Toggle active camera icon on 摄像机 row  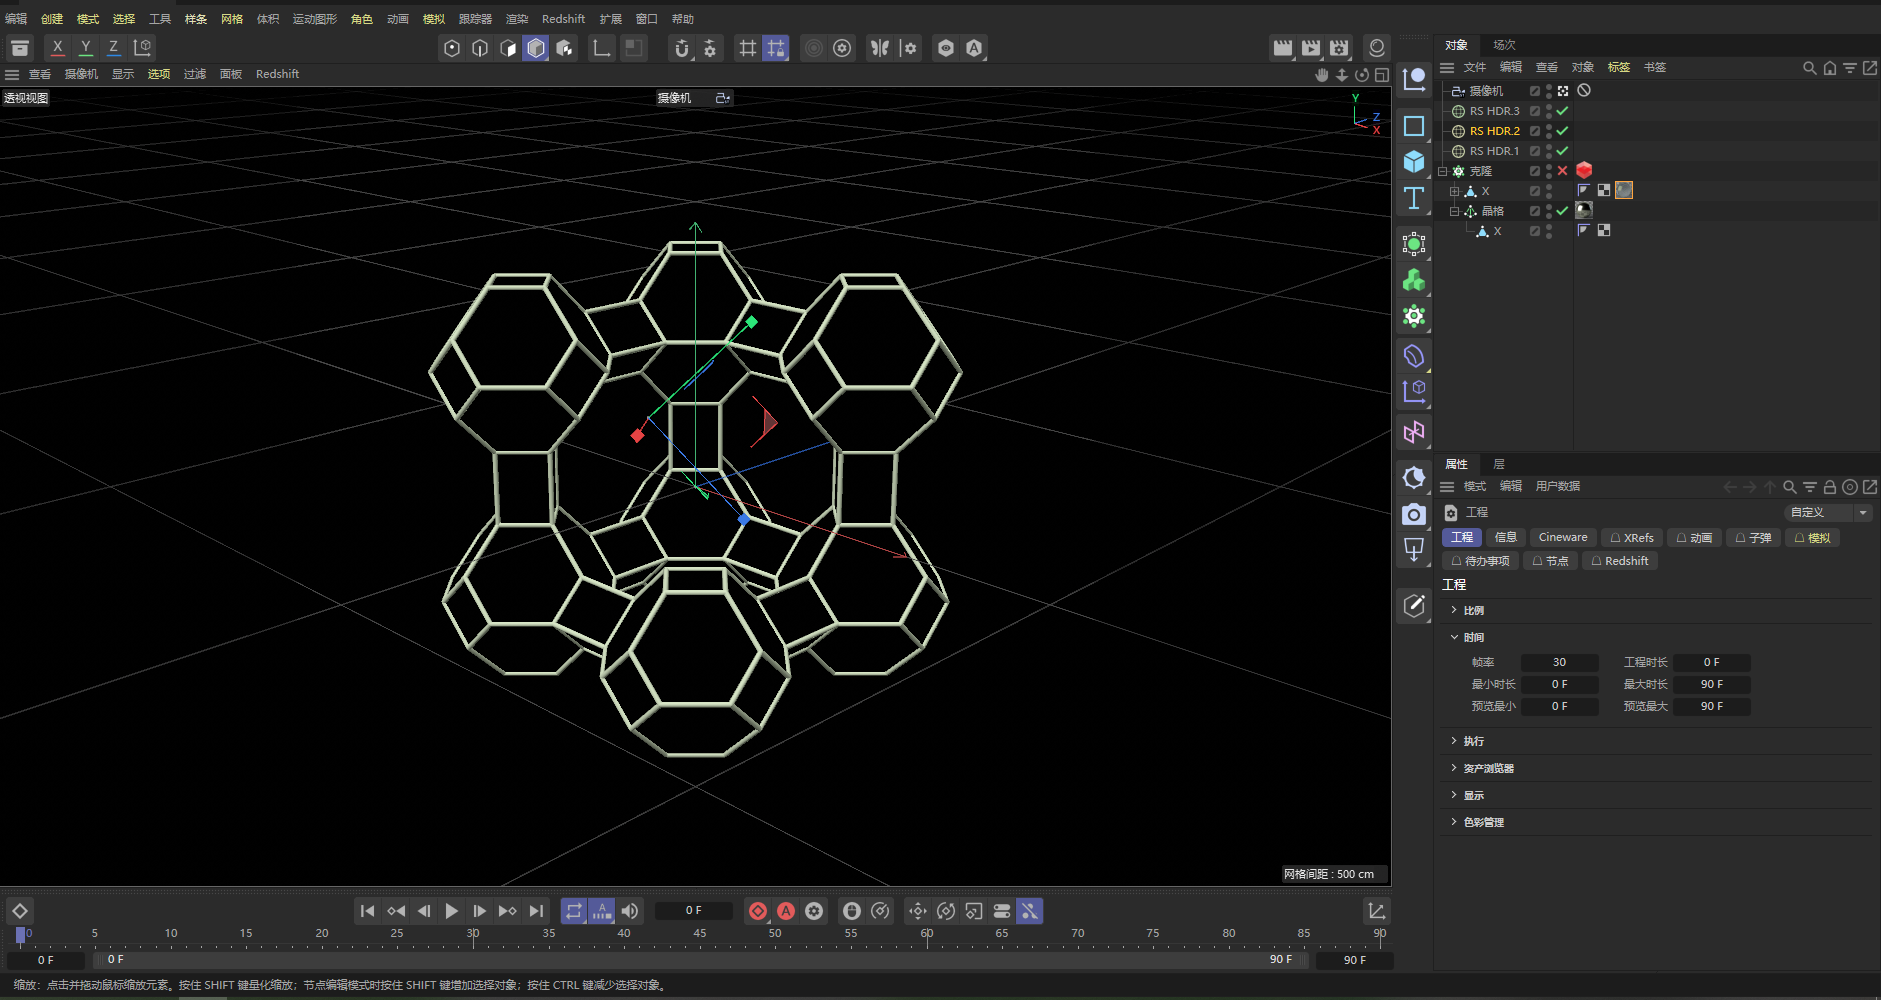(1563, 91)
